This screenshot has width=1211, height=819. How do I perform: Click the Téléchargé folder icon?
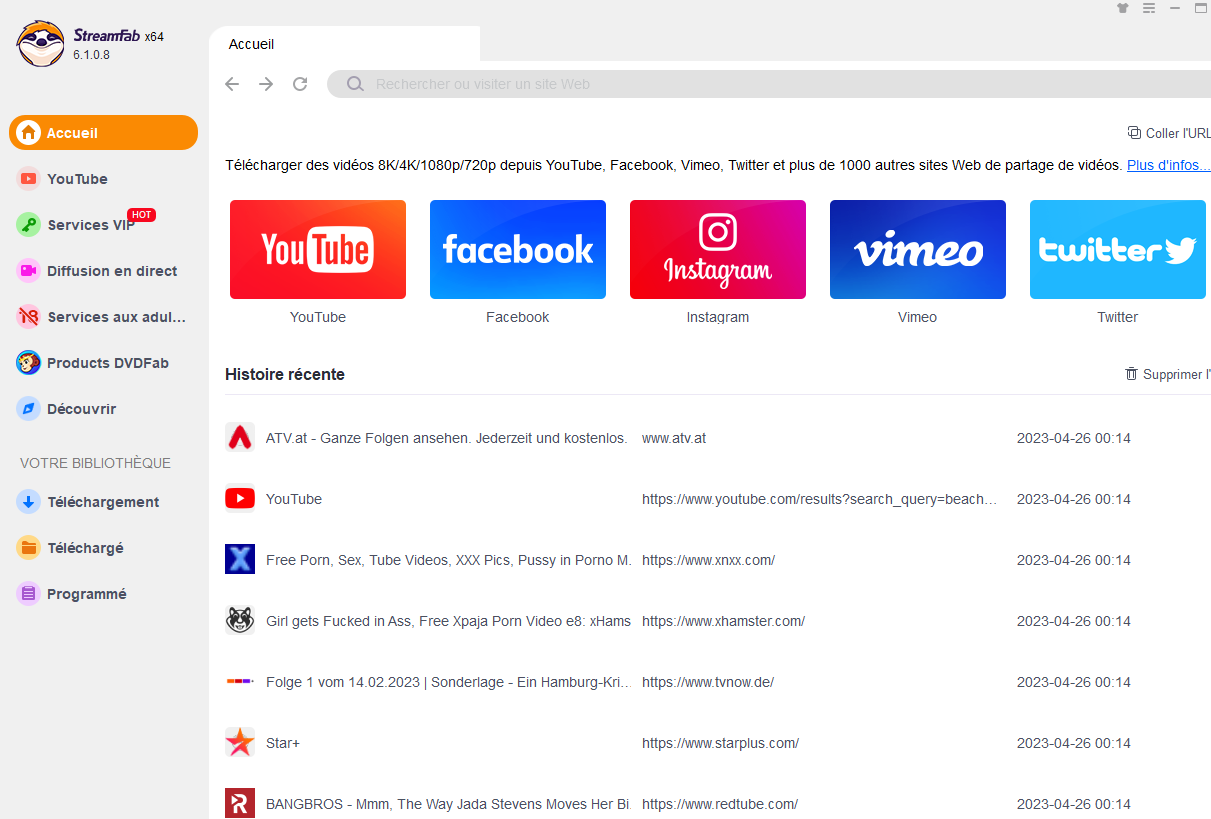(29, 548)
